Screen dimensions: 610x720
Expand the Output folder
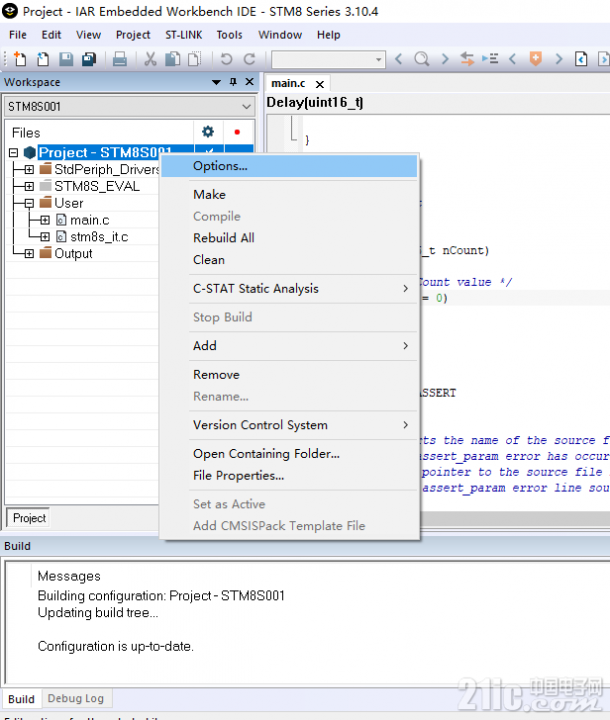tap(29, 253)
